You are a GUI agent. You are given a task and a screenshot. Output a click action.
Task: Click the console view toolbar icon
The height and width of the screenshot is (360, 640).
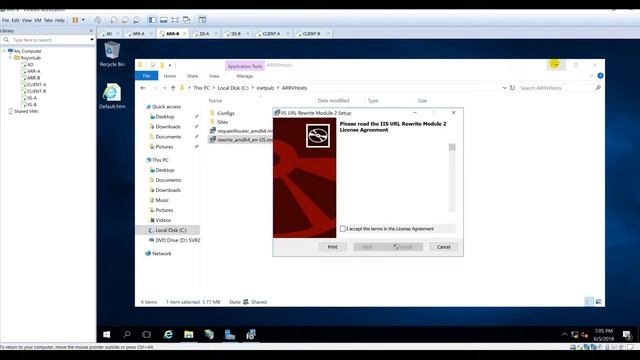tap(202, 20)
